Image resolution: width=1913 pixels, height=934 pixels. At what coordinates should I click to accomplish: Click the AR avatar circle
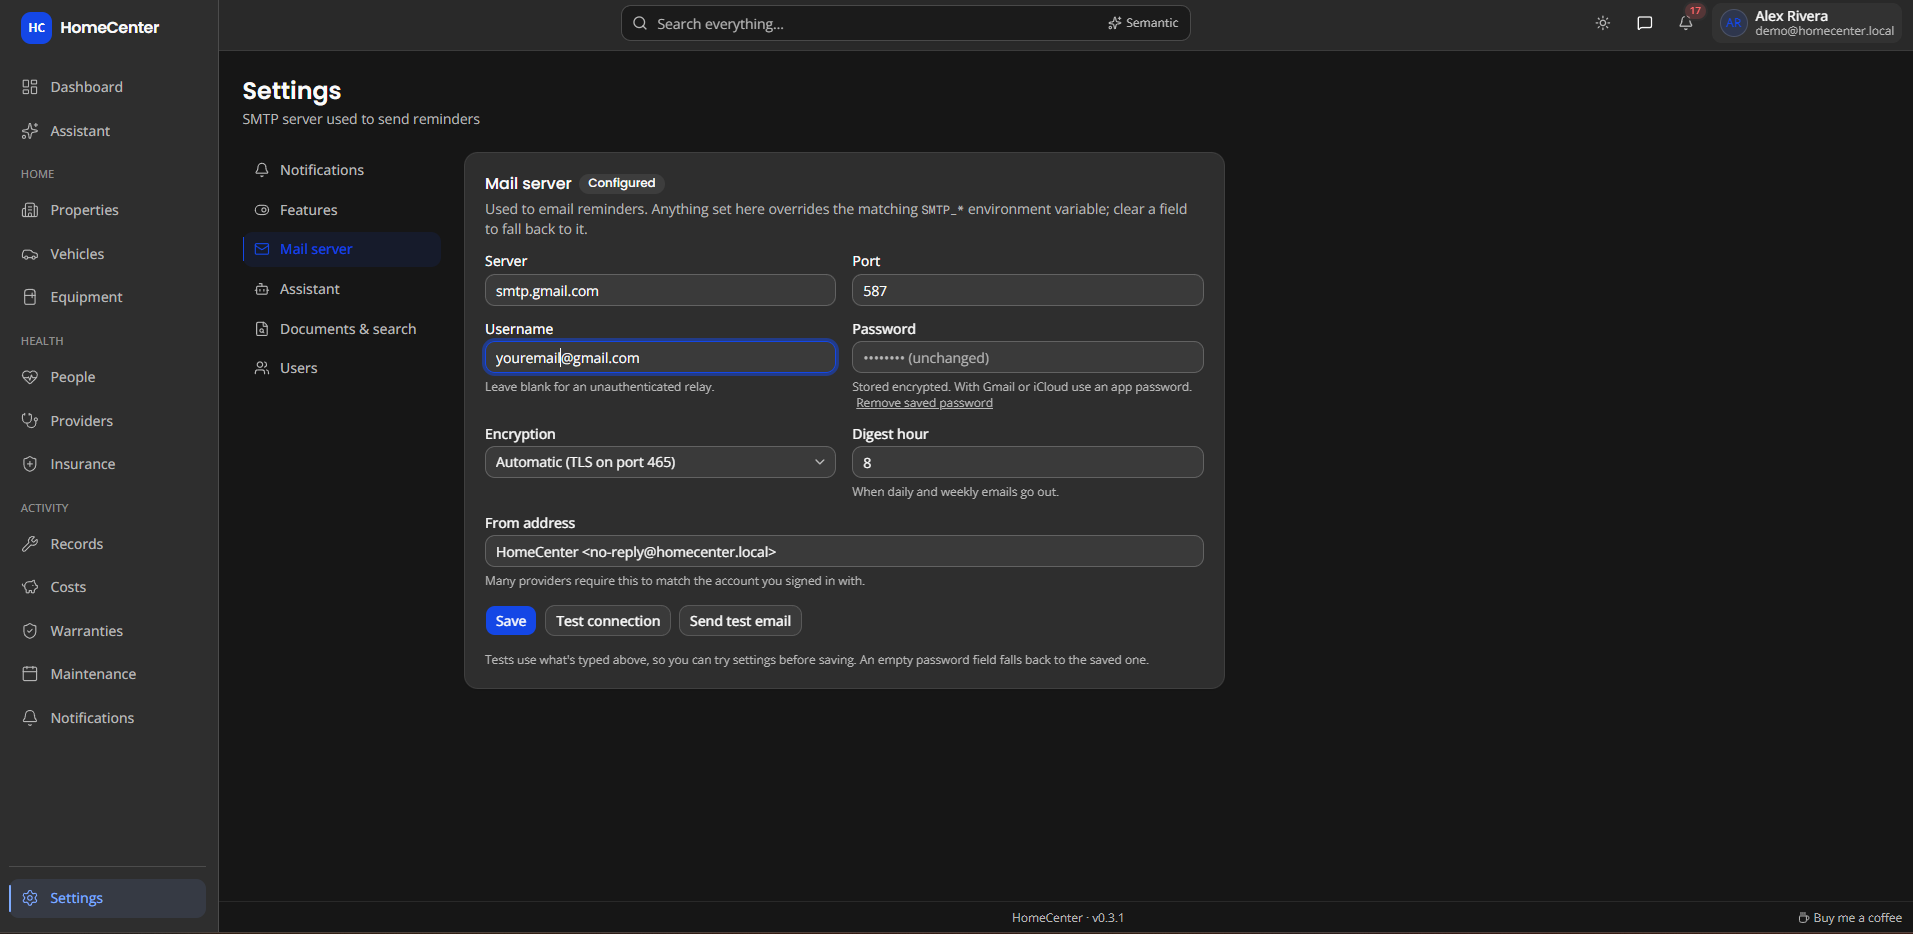1734,23
